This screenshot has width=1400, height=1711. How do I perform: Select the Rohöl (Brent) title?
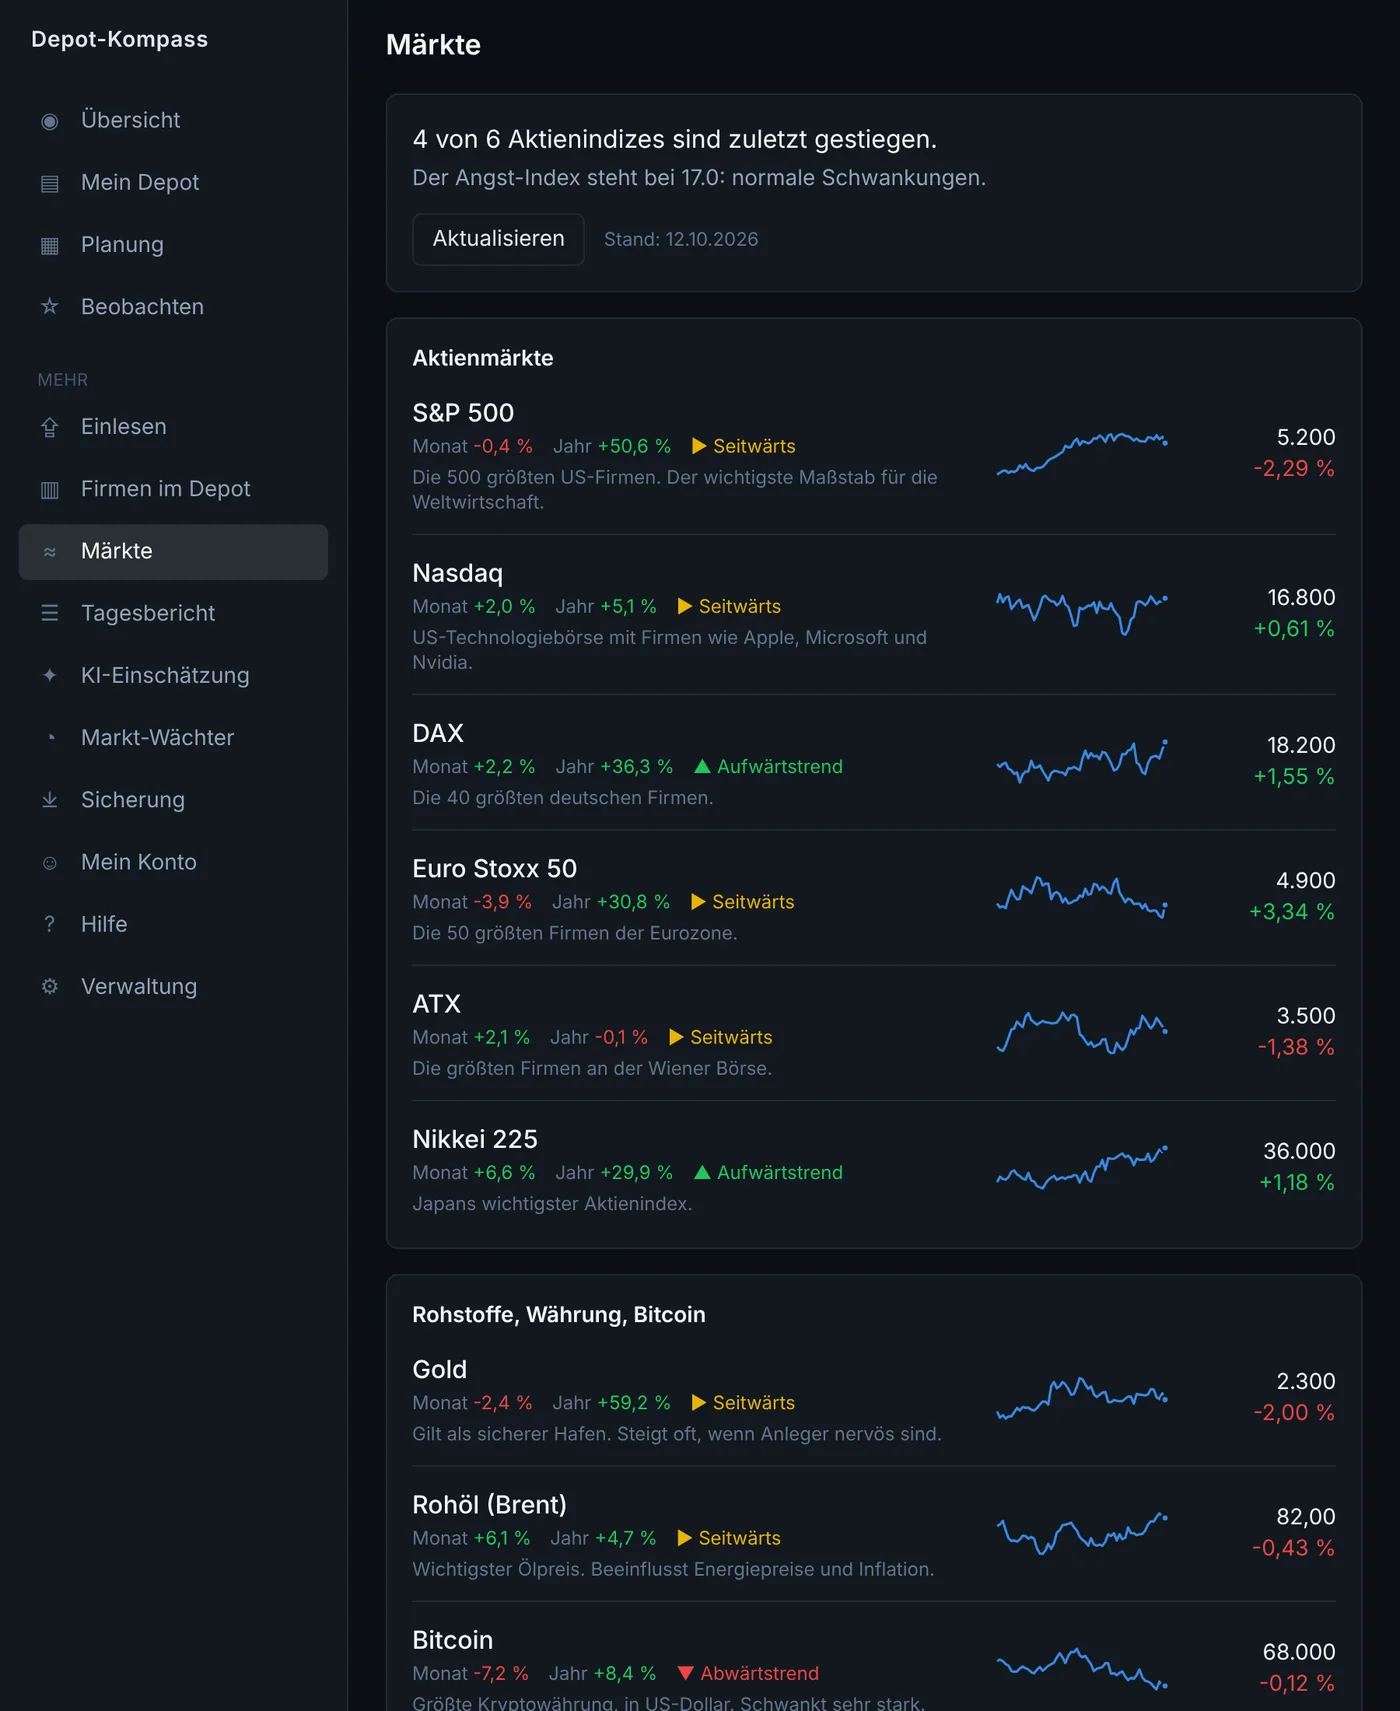coord(489,1504)
